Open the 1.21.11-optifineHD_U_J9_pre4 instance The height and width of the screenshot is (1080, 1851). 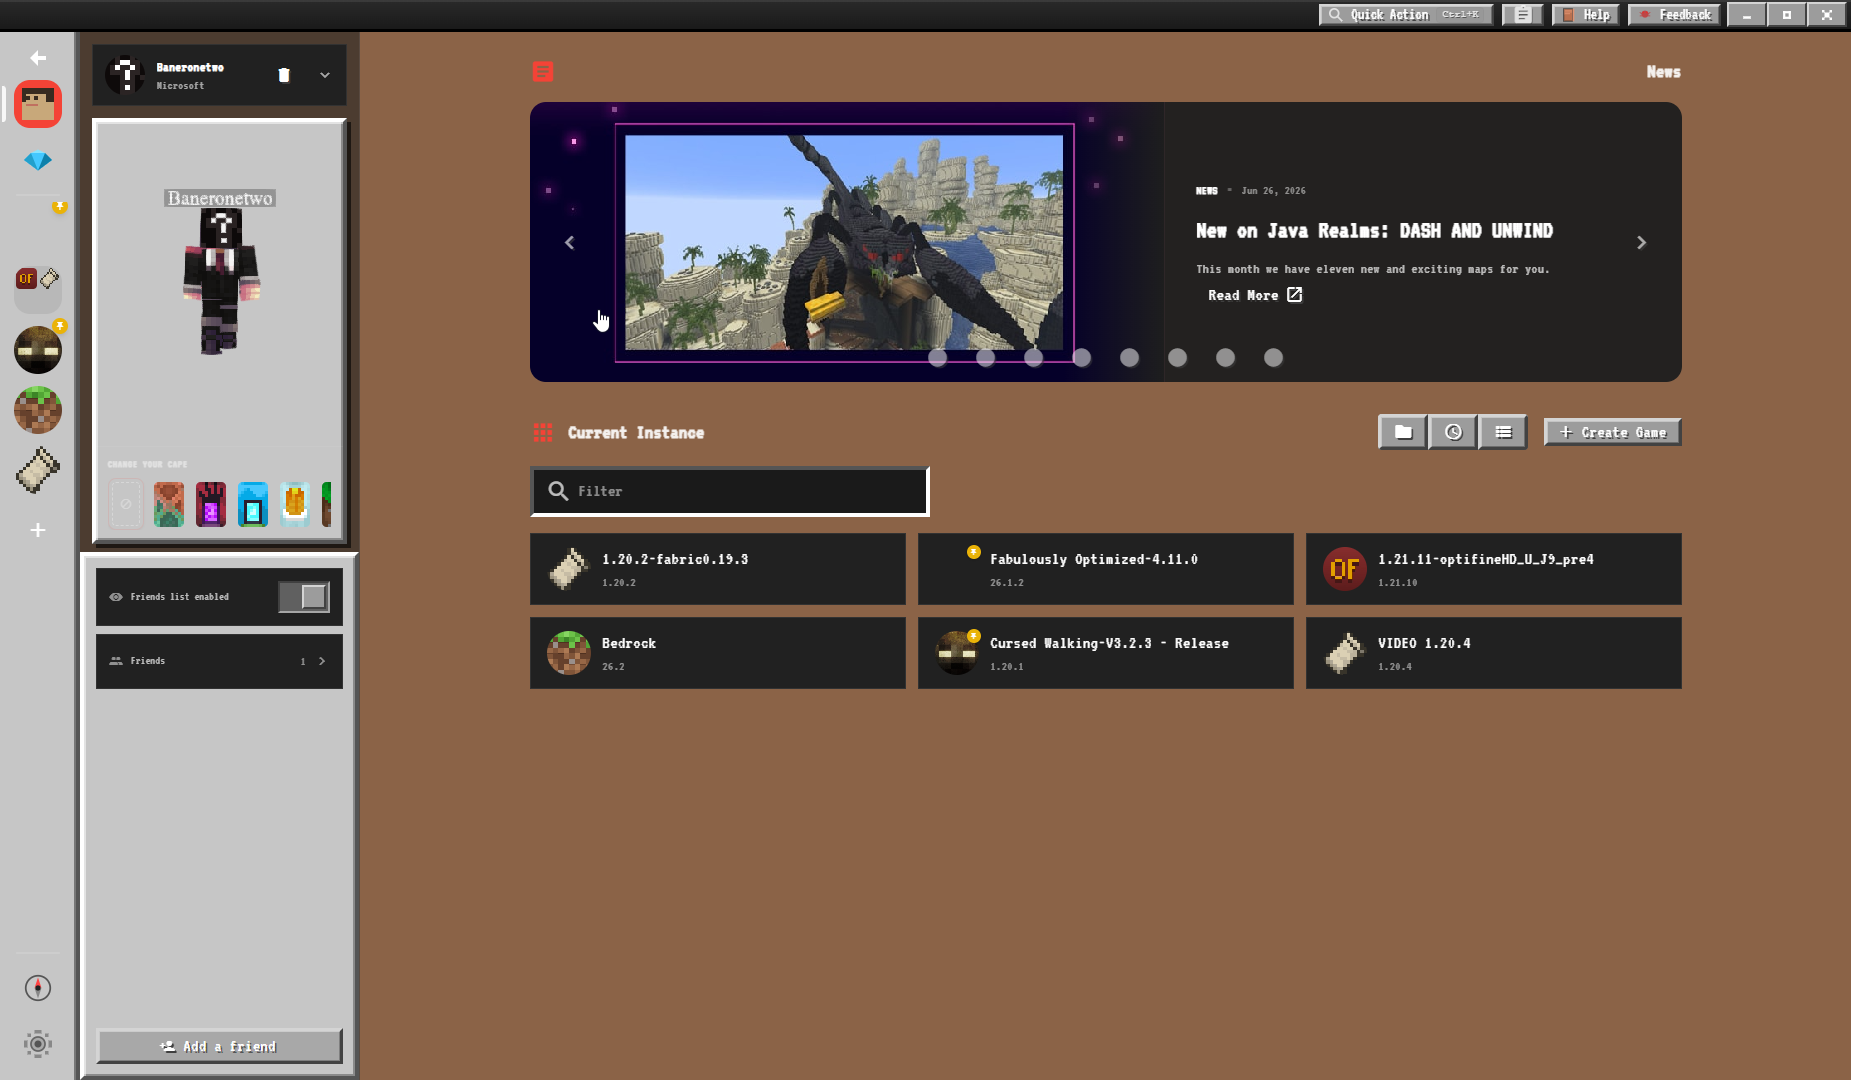[x=1493, y=569]
